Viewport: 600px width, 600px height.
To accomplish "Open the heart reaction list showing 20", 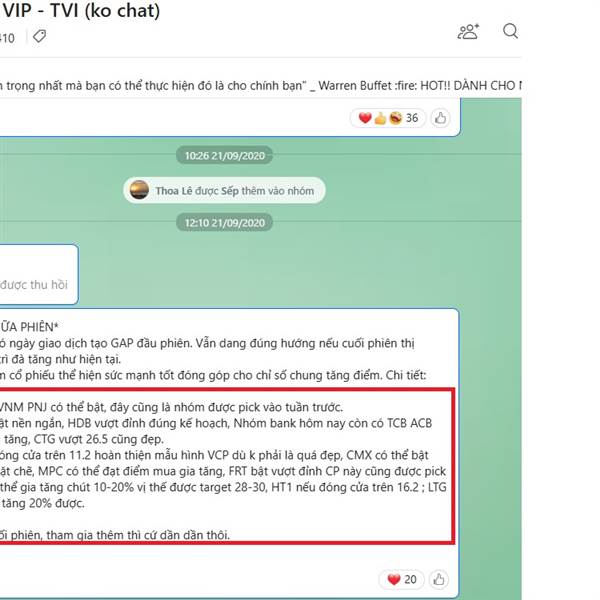I will point(401,579).
